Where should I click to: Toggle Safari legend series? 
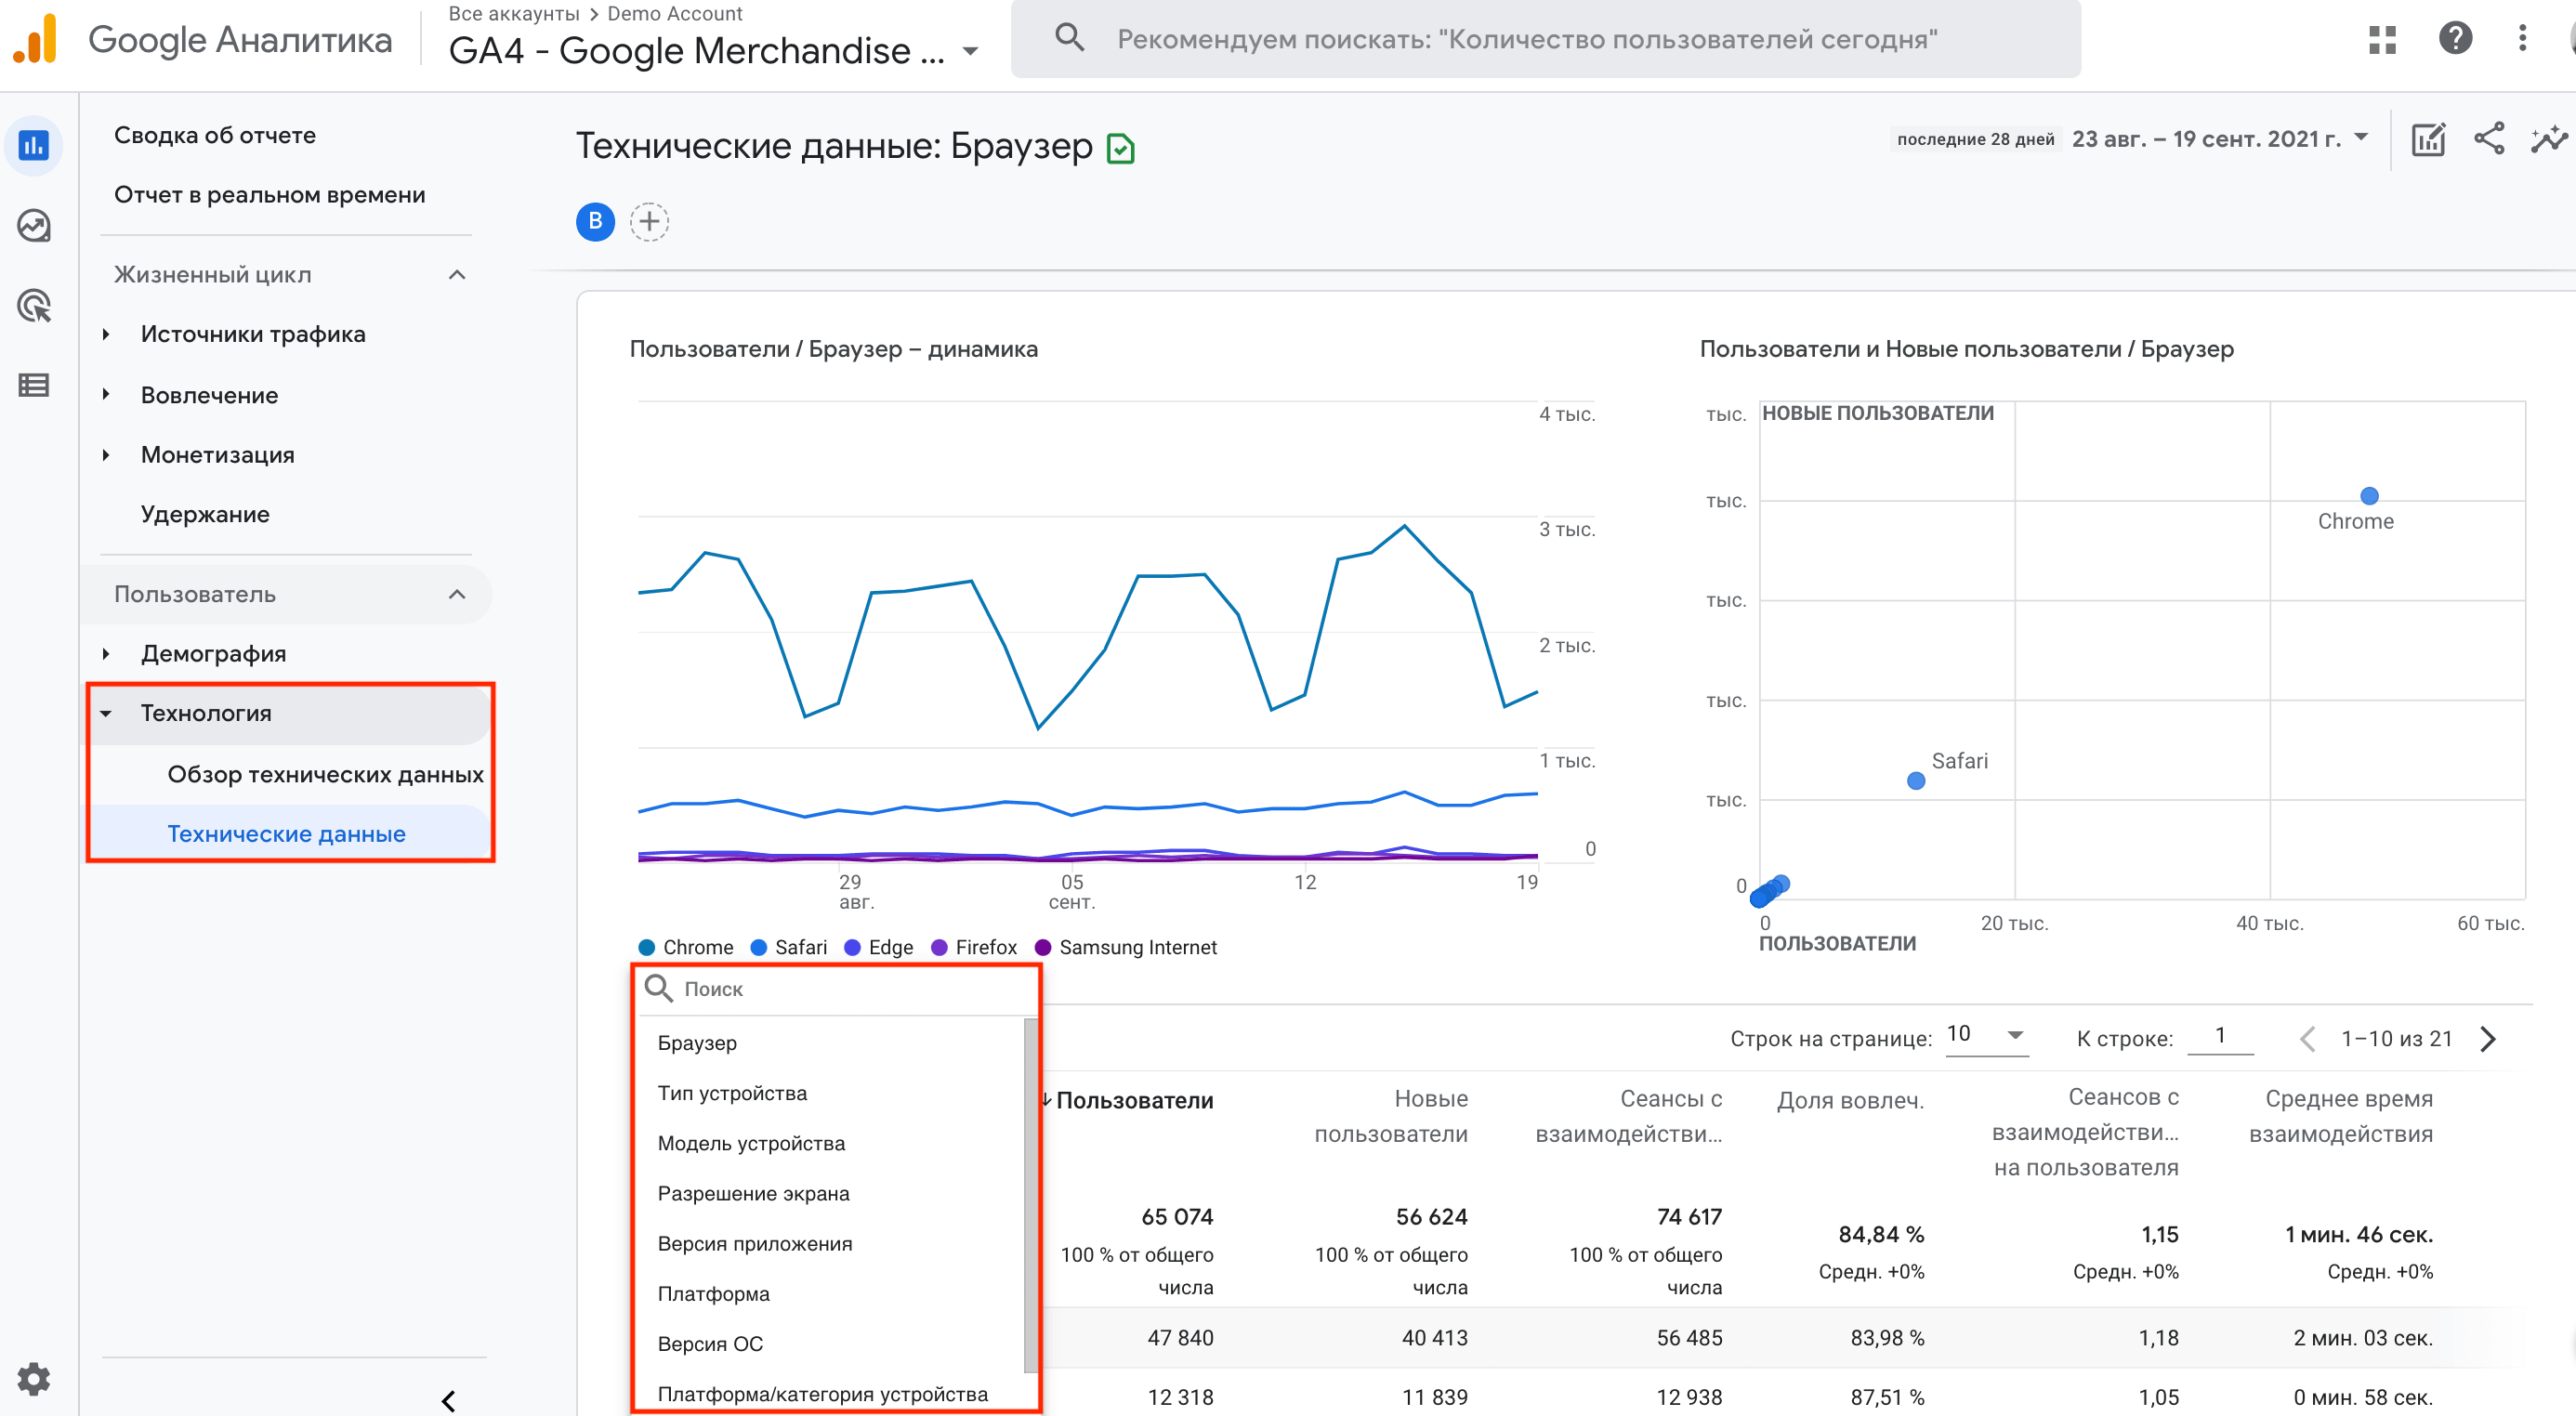789,947
